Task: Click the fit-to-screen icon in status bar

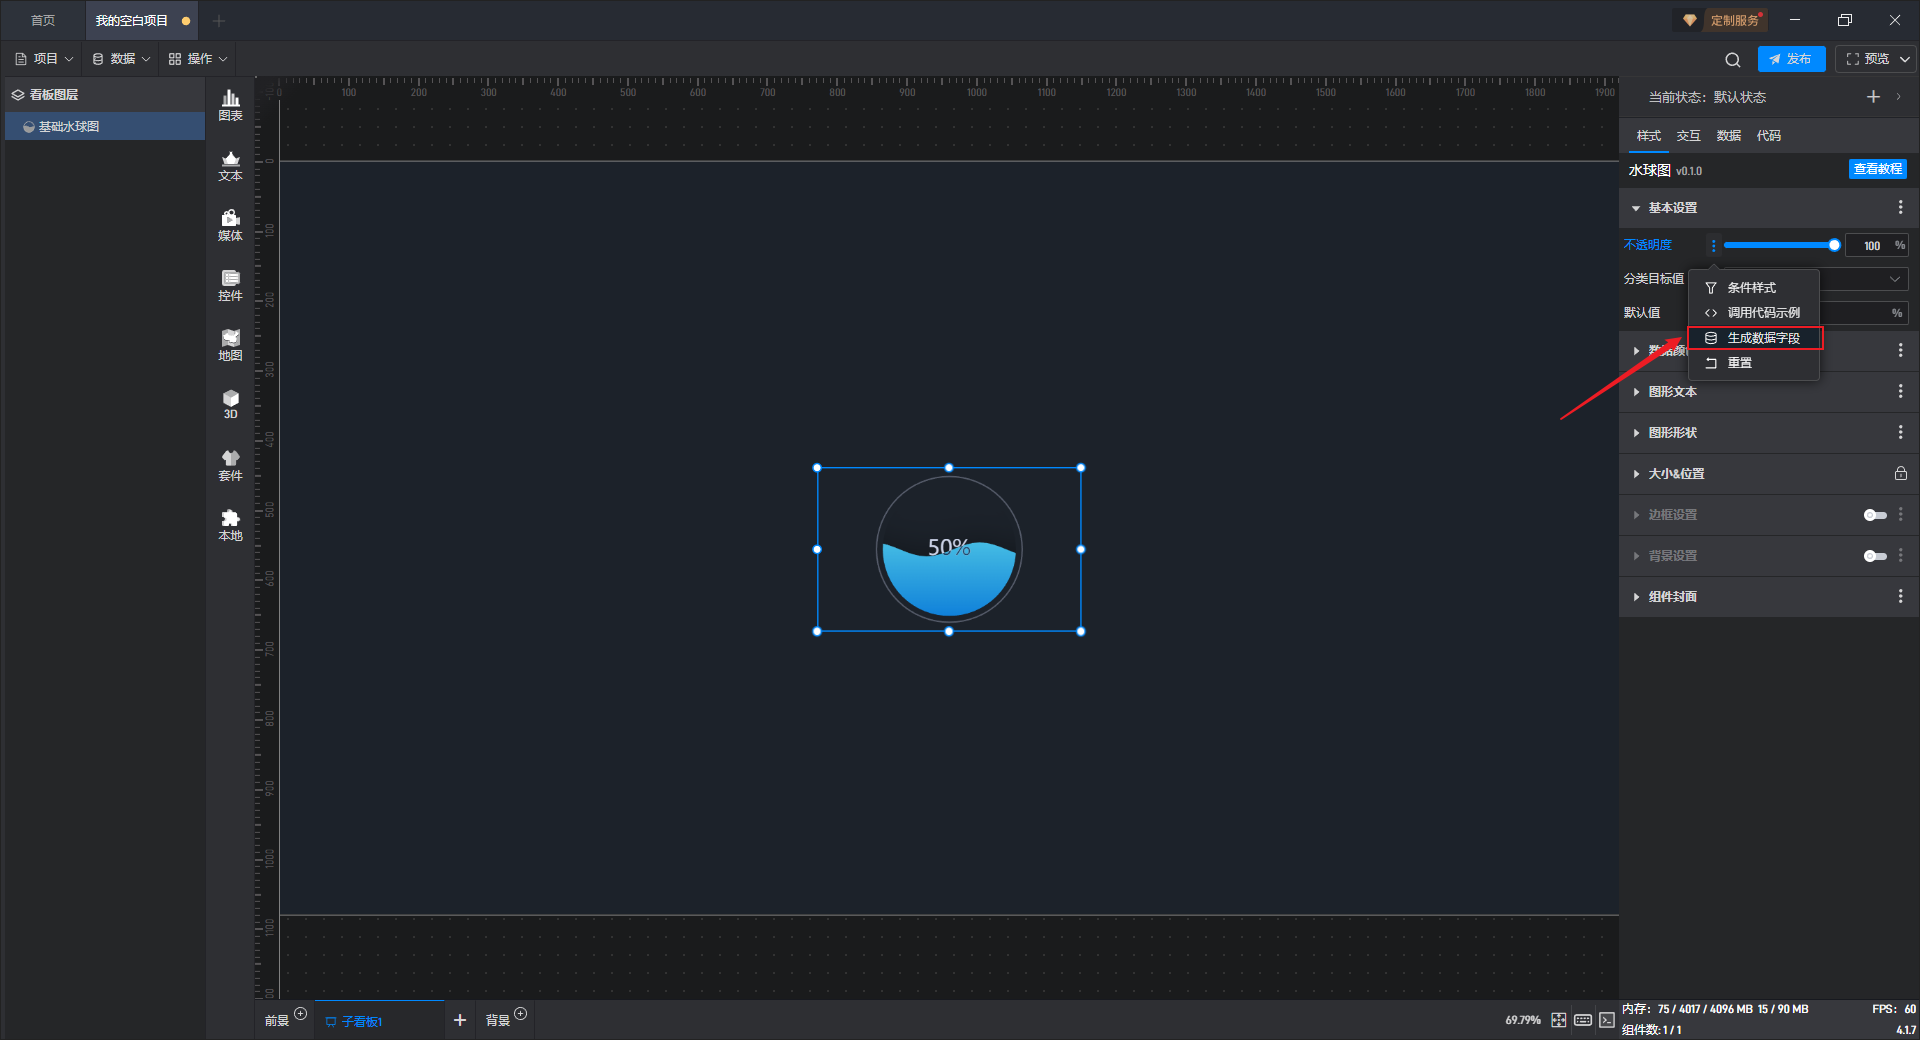Action: (1559, 1020)
